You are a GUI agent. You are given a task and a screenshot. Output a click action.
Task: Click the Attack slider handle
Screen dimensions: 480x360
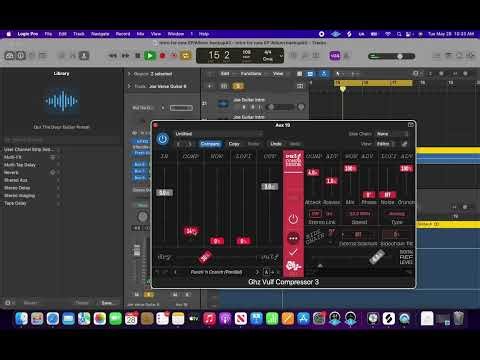313,172
